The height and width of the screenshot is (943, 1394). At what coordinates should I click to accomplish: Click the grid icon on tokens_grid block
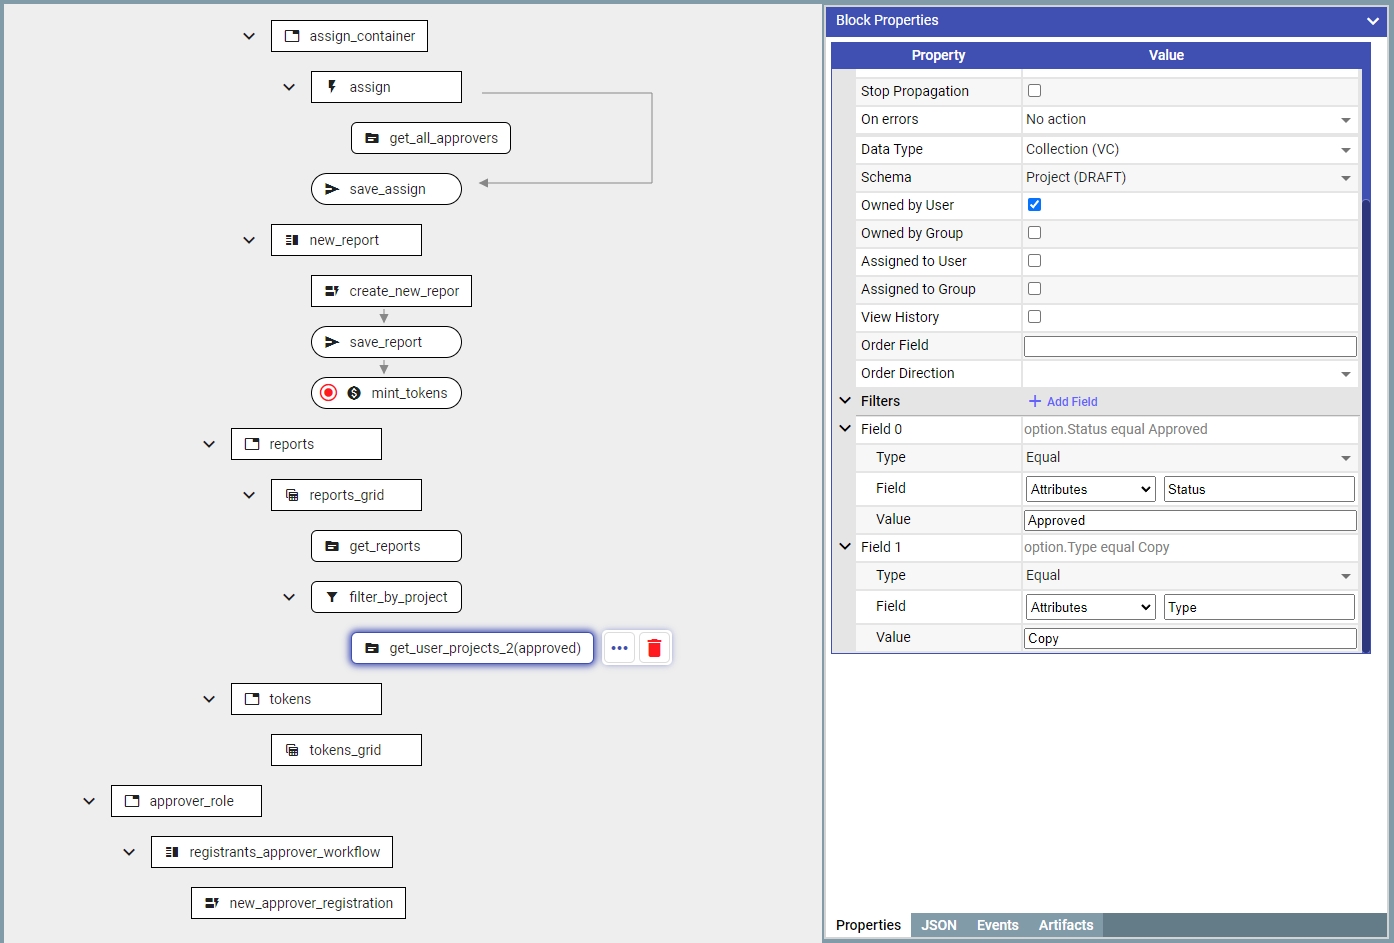point(292,750)
